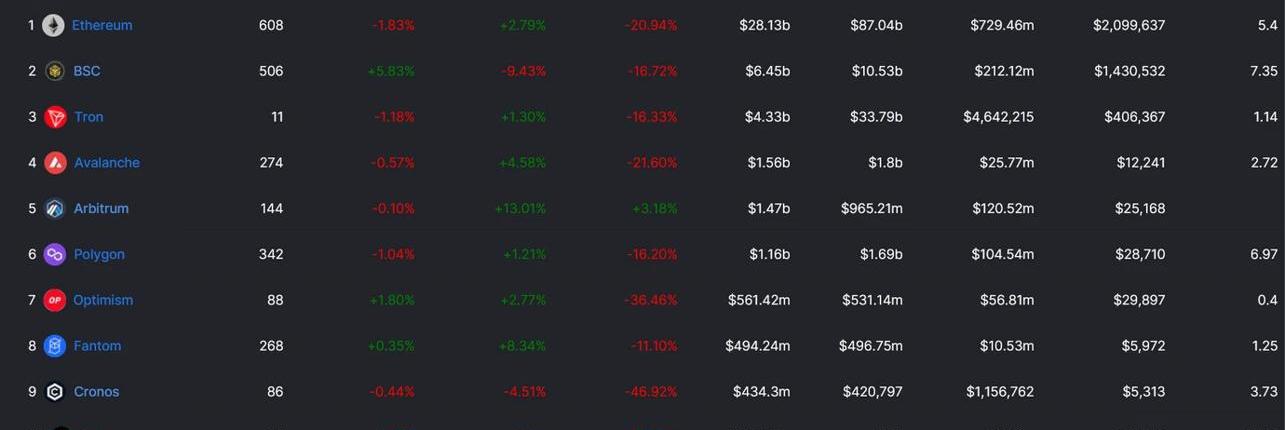Go to the Arbitrum chain page

[x=101, y=209]
